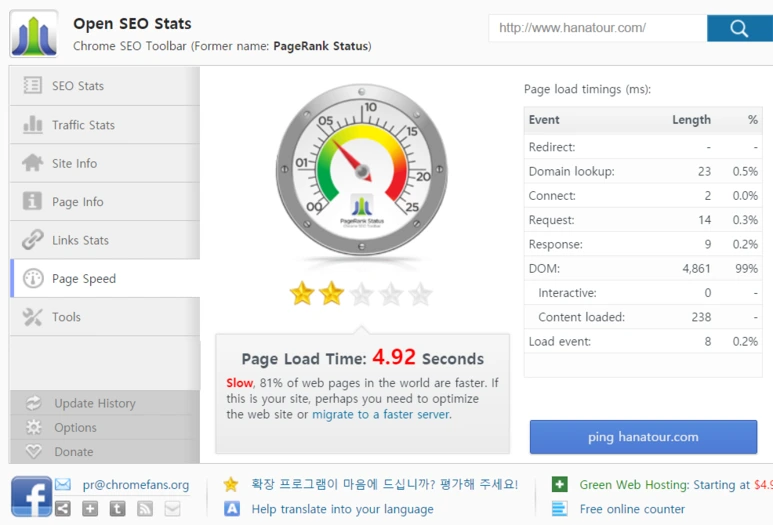Click the envelope icon beside the email address
Viewport: 773px width, 525px height.
[x=63, y=485]
